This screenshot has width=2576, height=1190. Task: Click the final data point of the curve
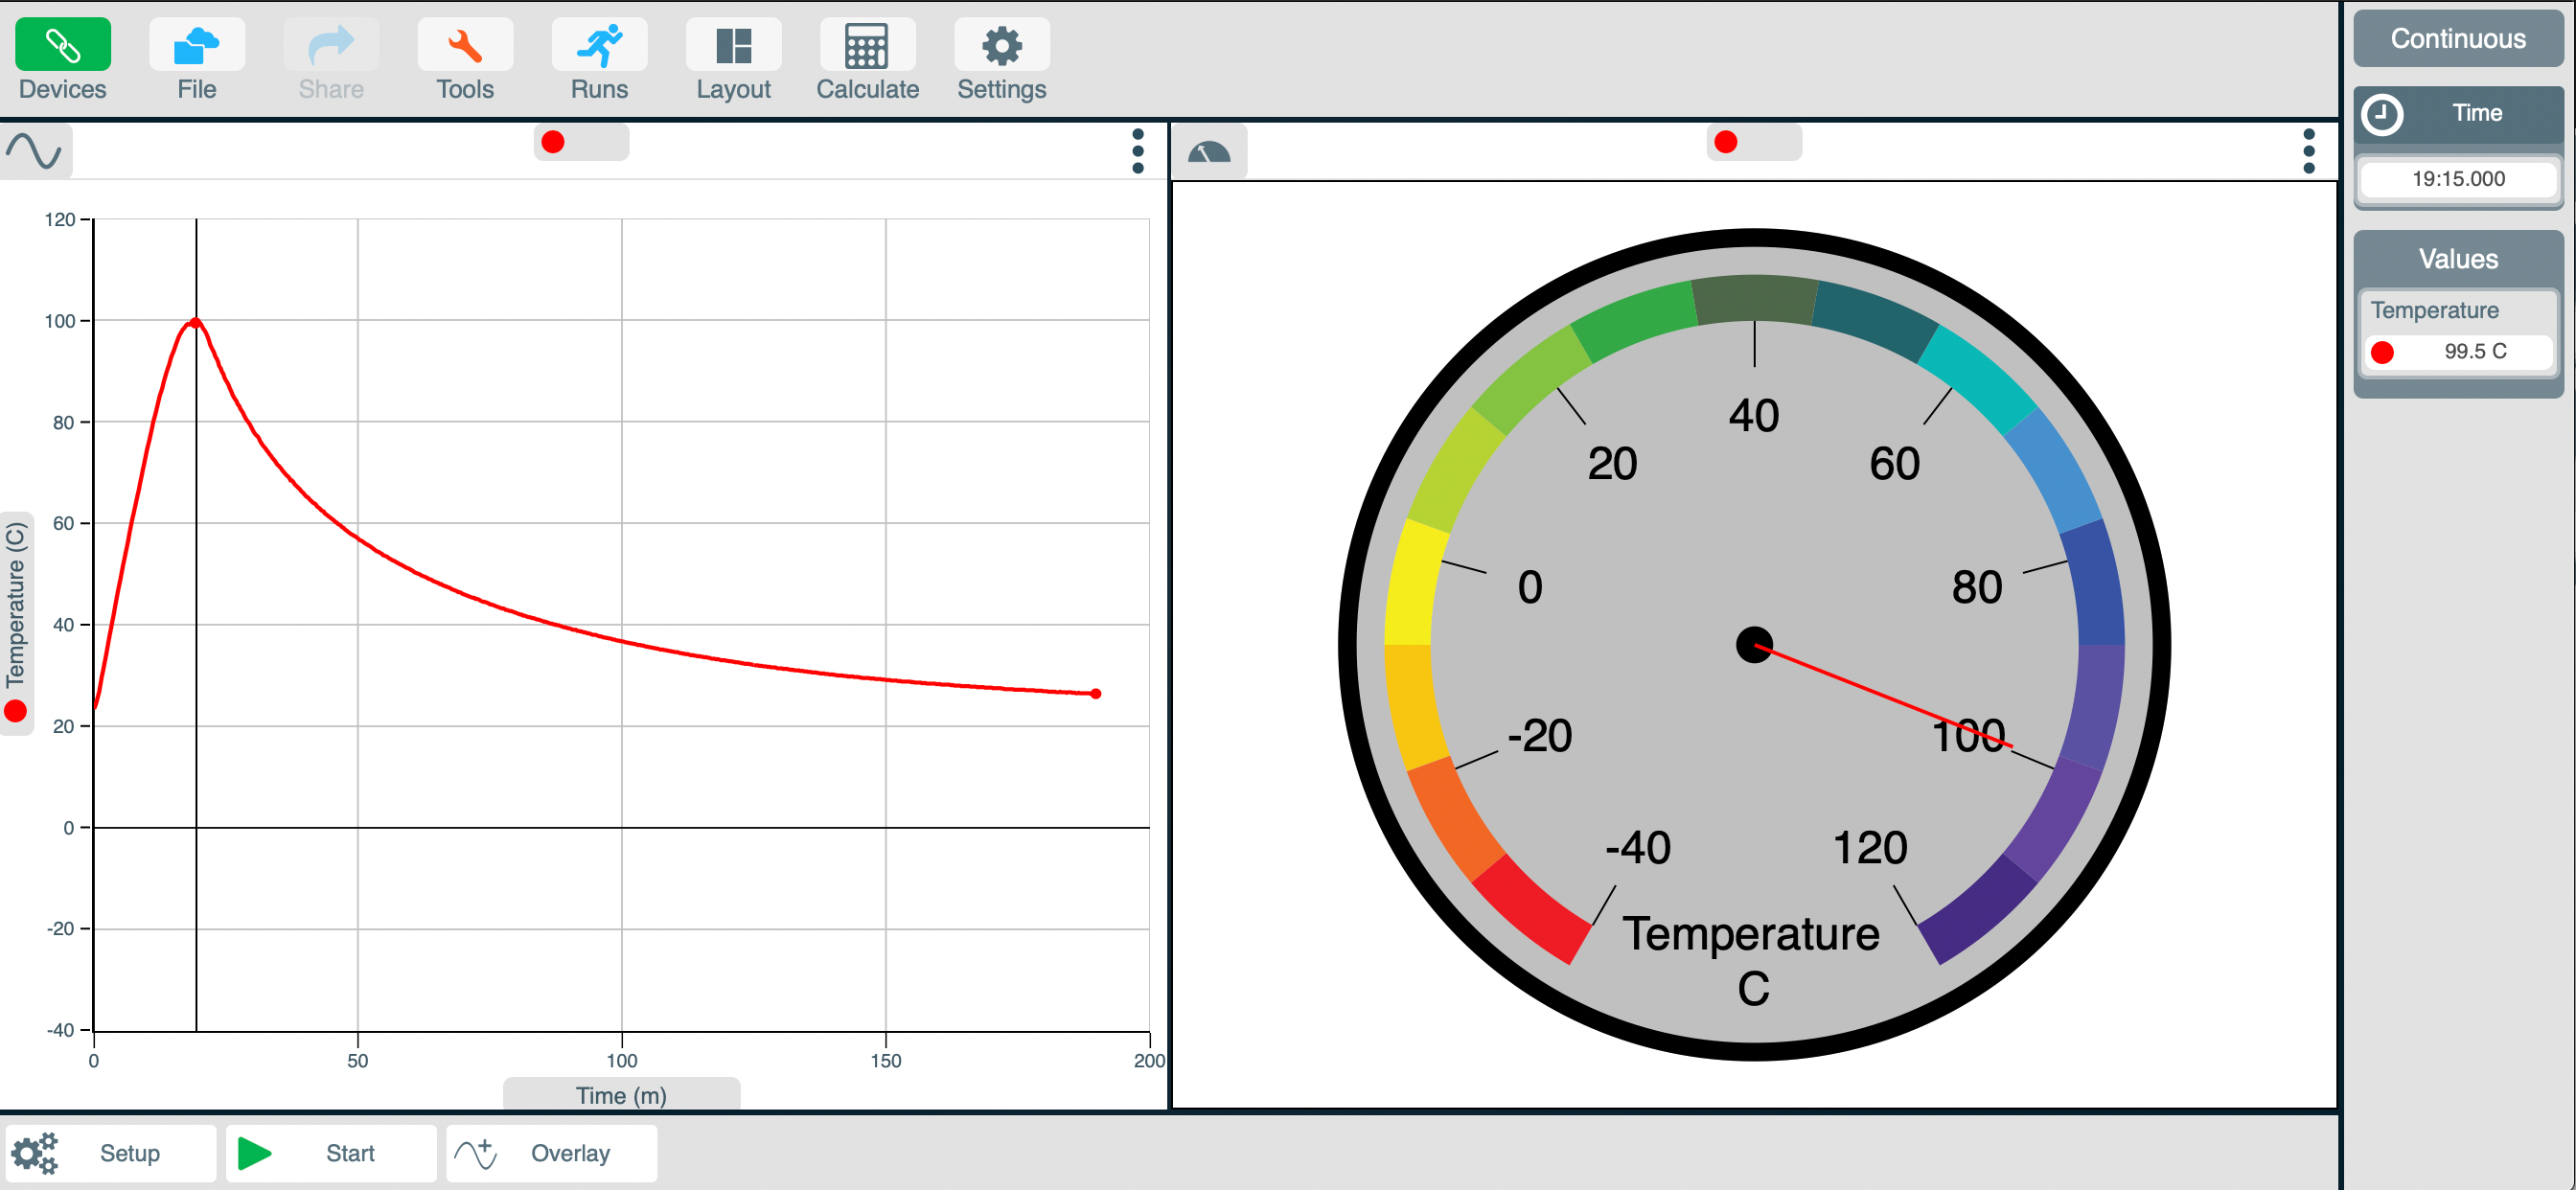click(1095, 694)
